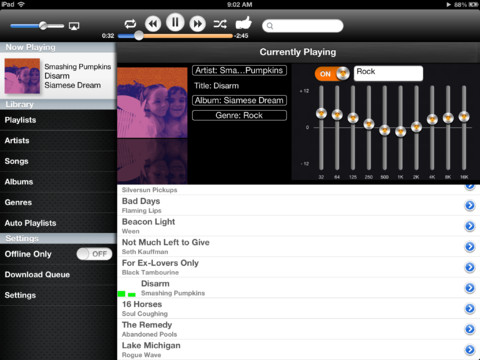The width and height of the screenshot is (480, 360).
Task: Click the song progress scrubber knob
Action: click(139, 36)
